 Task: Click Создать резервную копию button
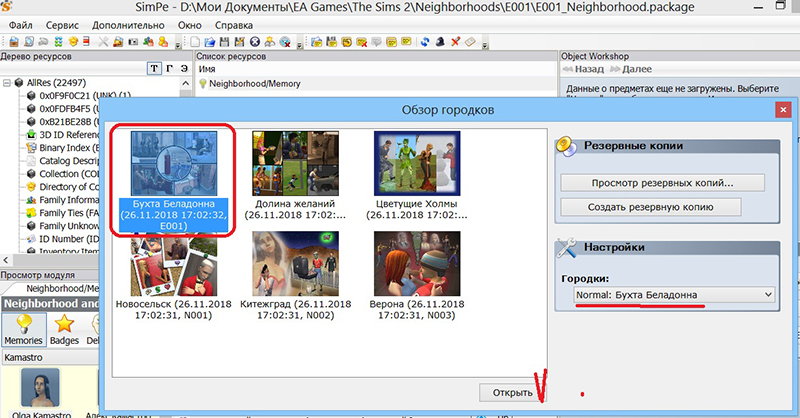click(x=650, y=207)
